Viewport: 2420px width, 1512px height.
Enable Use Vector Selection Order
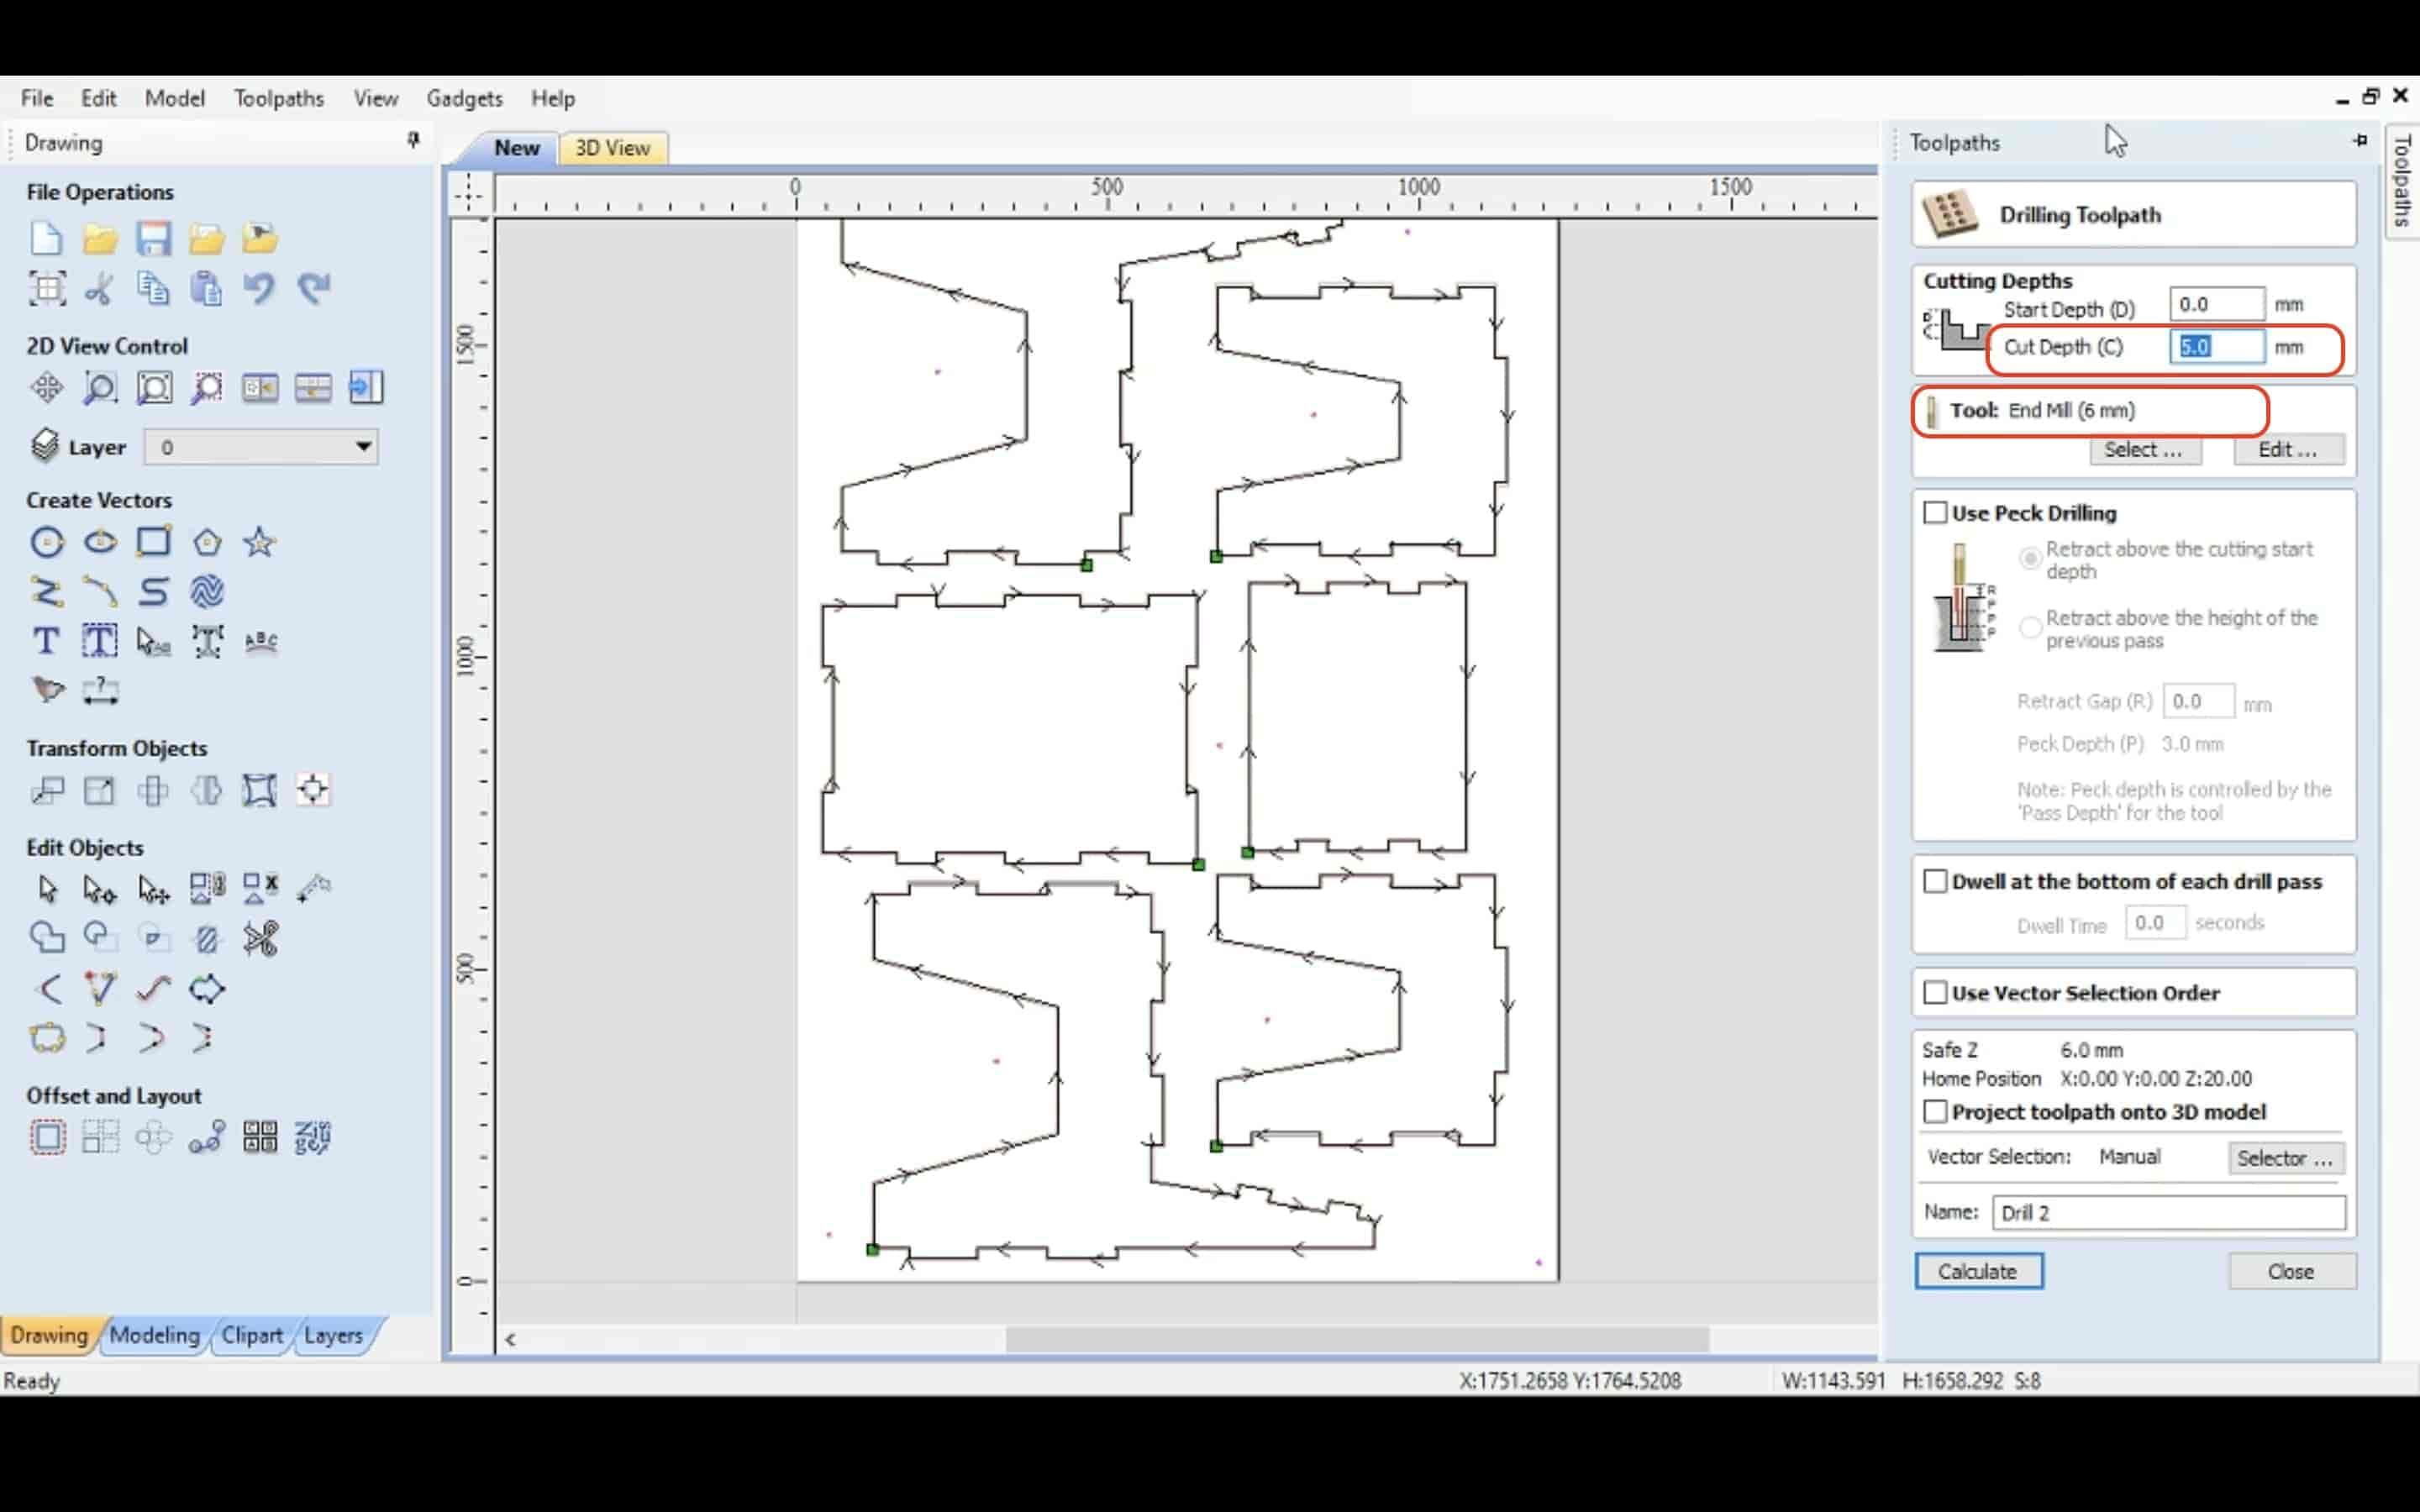1934,993
